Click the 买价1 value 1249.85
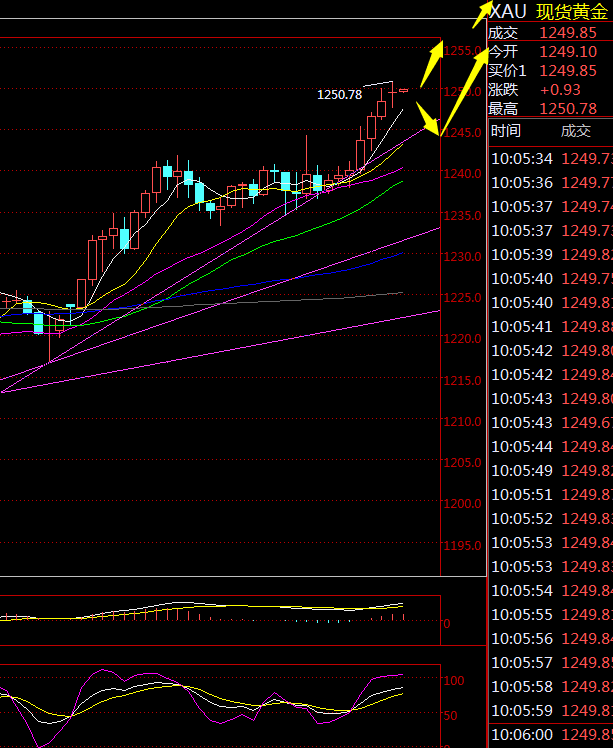The height and width of the screenshot is (748, 613). coord(568,71)
